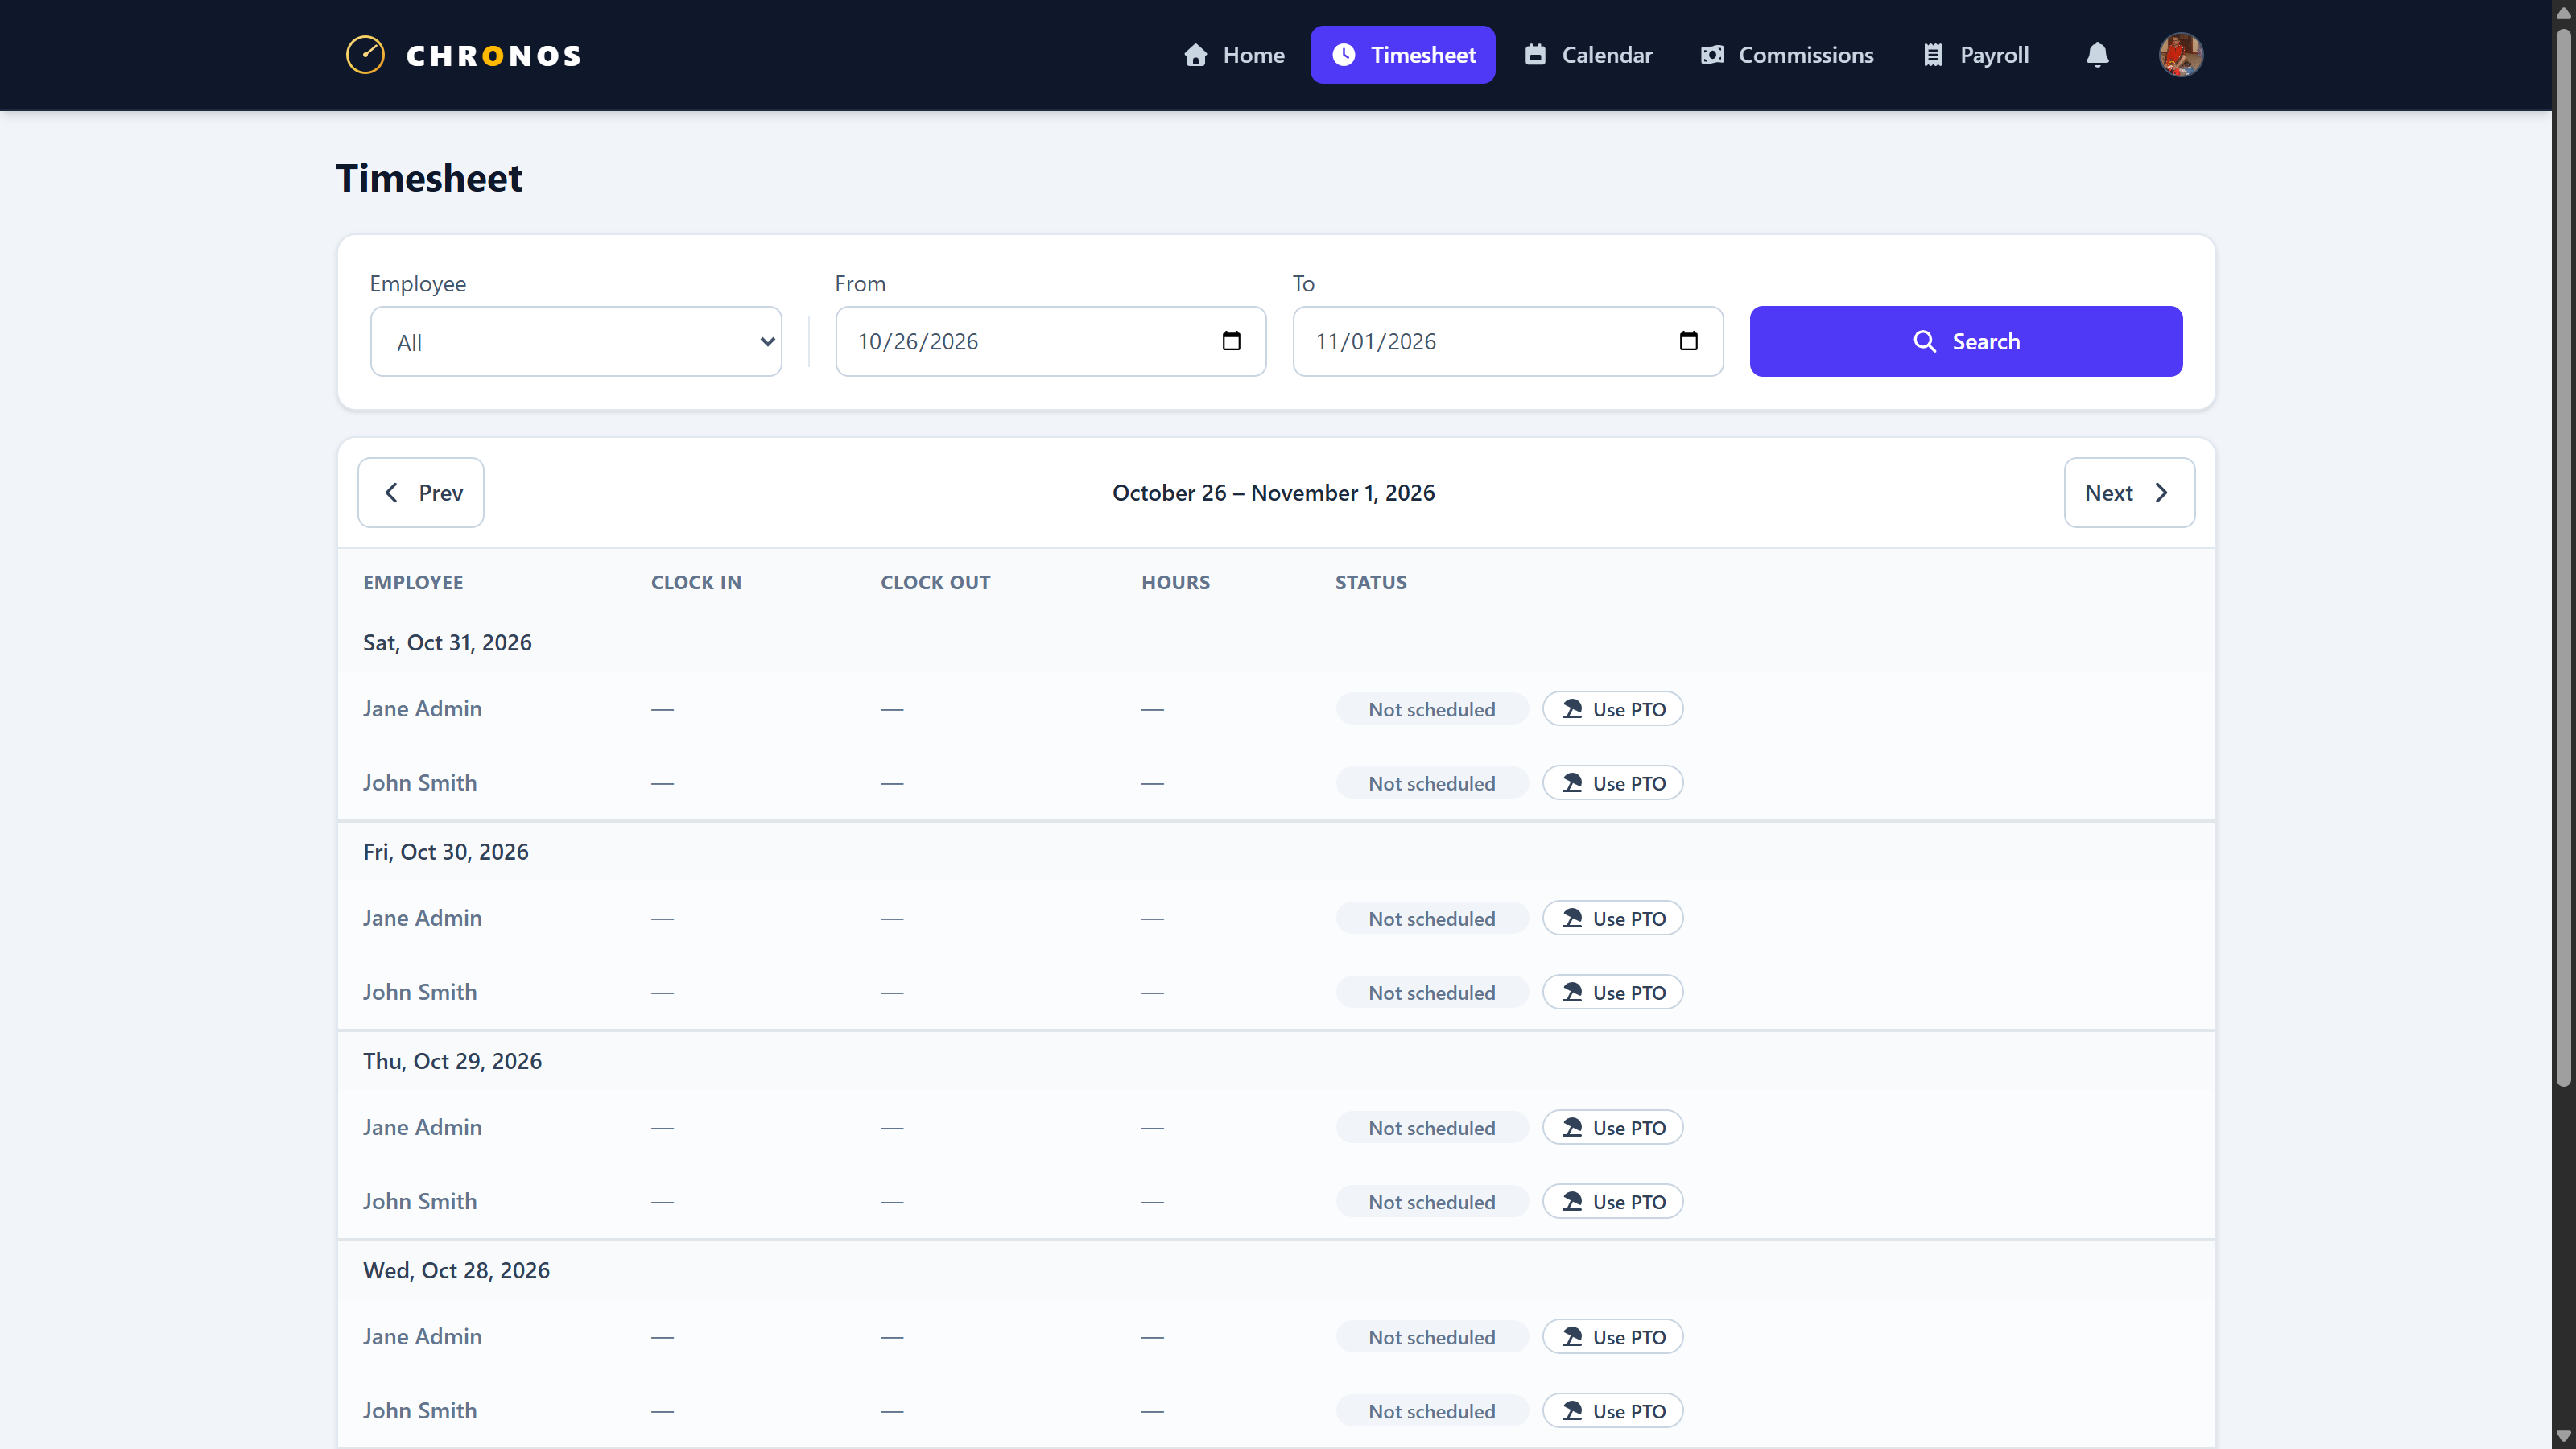Click the page vertical scrollbar
Viewport: 2576px width, 1449px height.
click(x=2564, y=556)
